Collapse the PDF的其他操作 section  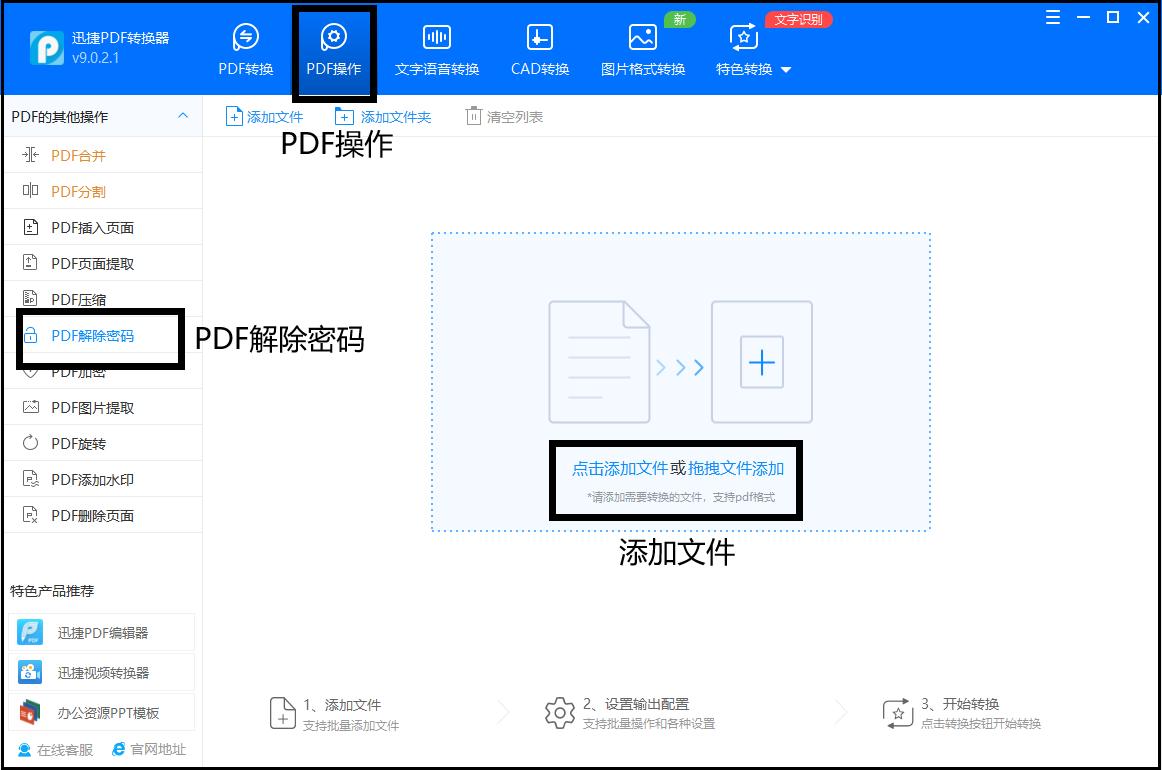pyautogui.click(x=183, y=116)
